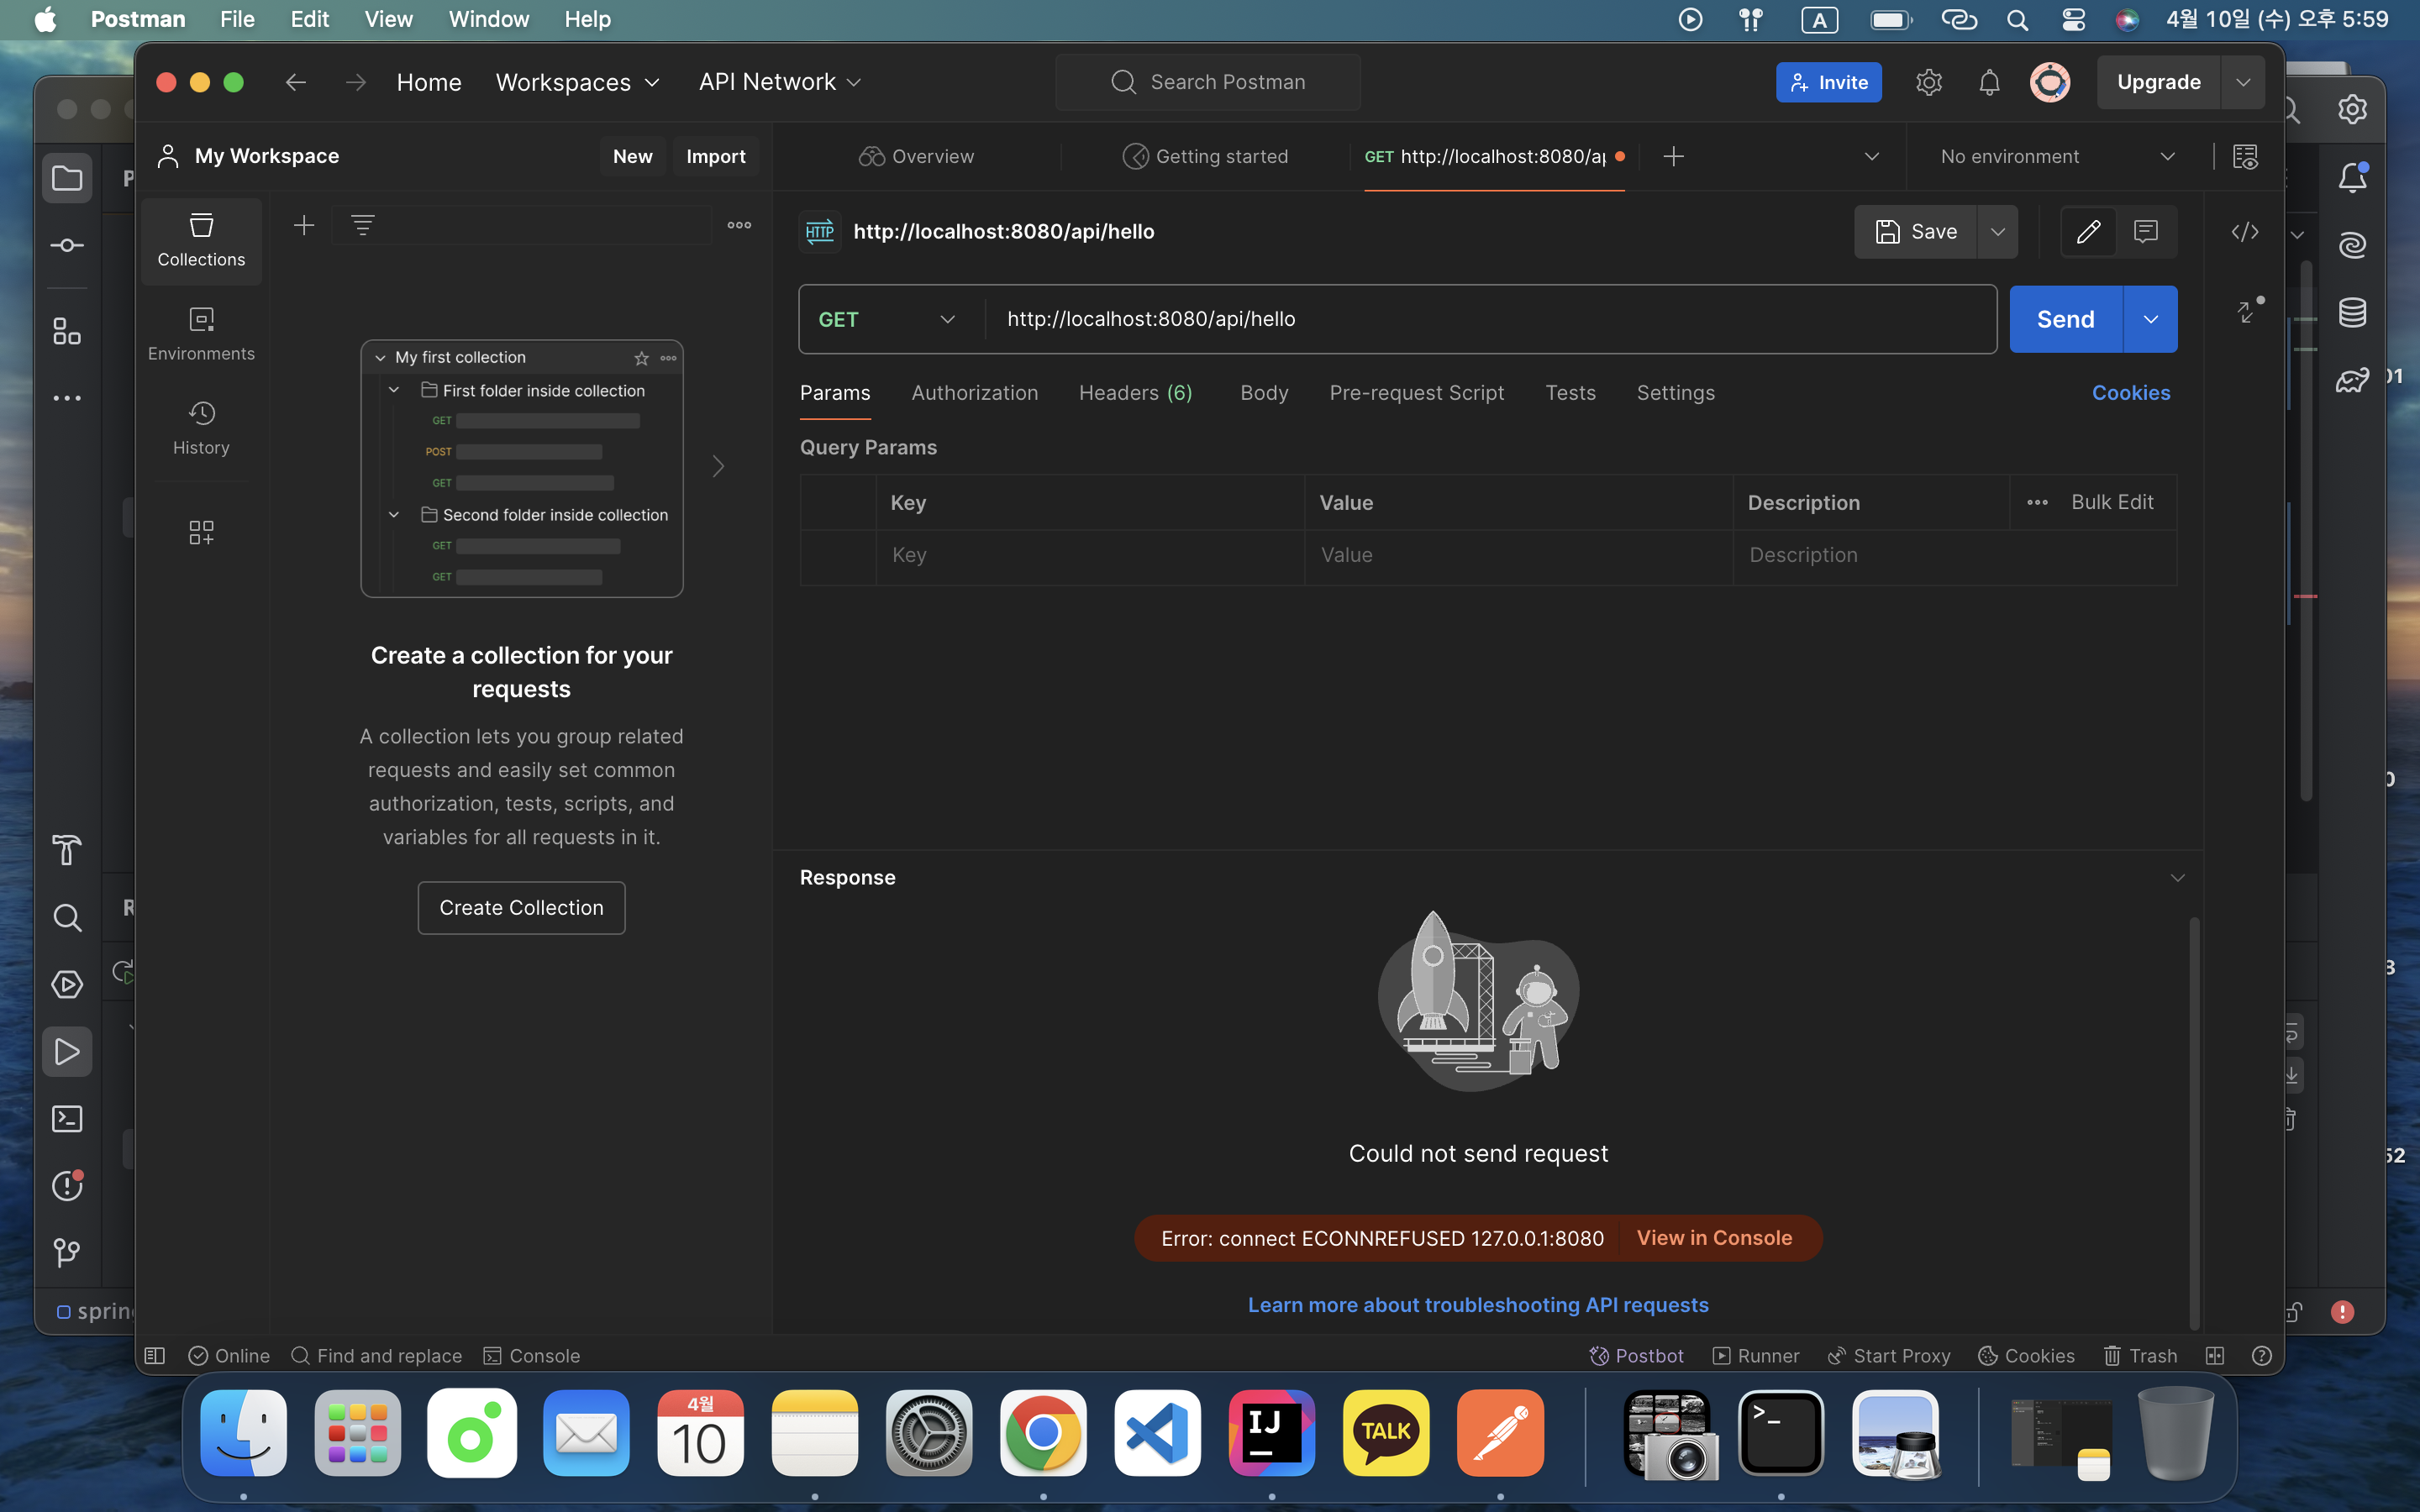This screenshot has height=1512, width=2420.
Task: Click Start Proxy in the status bar
Action: coord(1888,1356)
